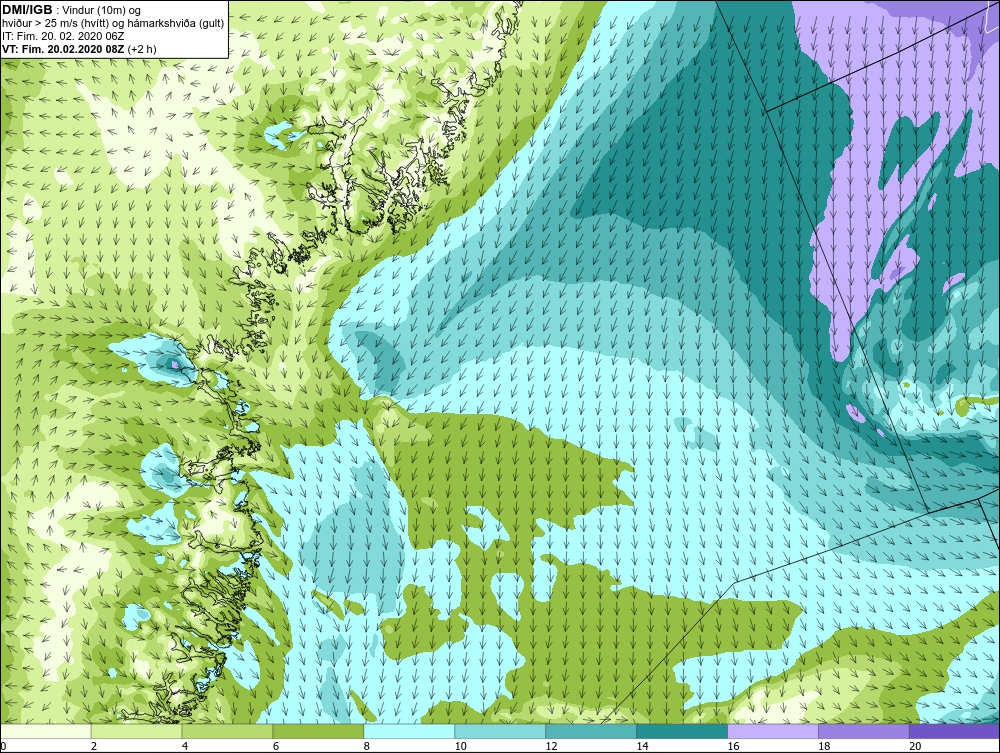Click the 'IT: Fim. 20. 02. 2020 06Z' line
The height and width of the screenshot is (753, 1000).
click(x=63, y=36)
